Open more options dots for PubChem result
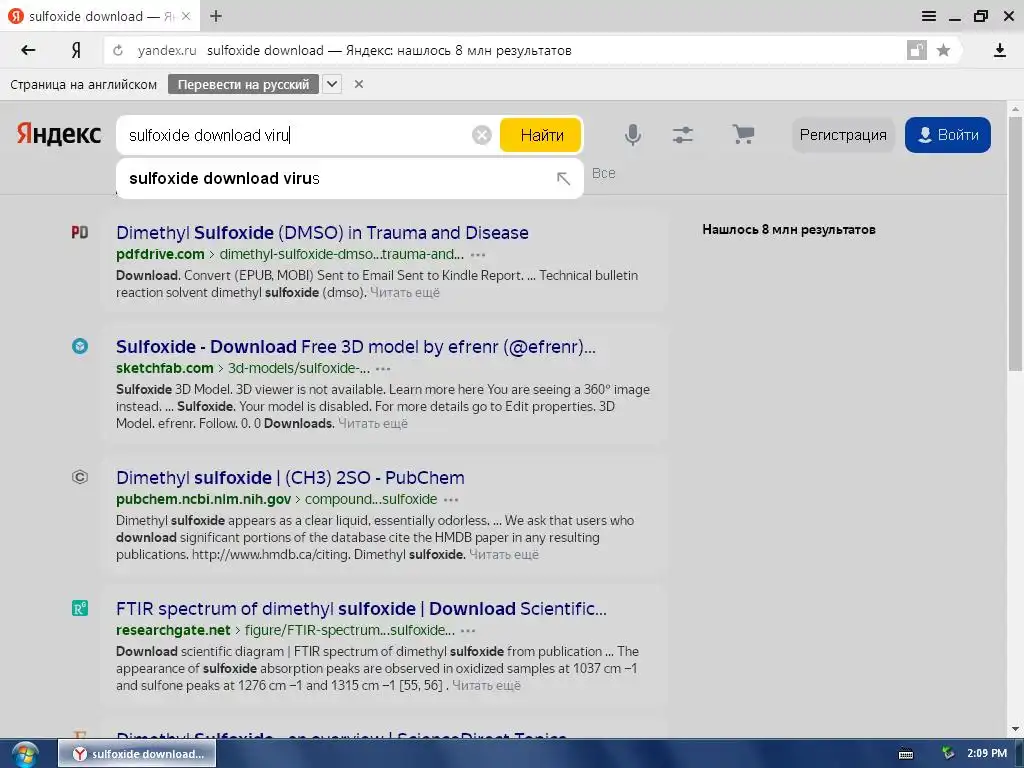The image size is (1024, 768). pyautogui.click(x=451, y=500)
